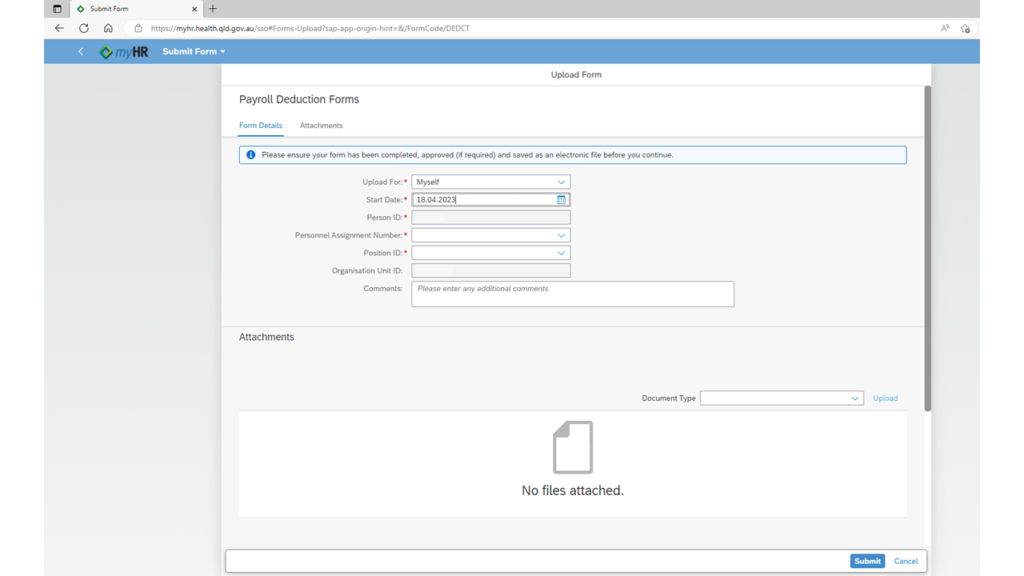Click the browser back arrow

click(x=60, y=28)
